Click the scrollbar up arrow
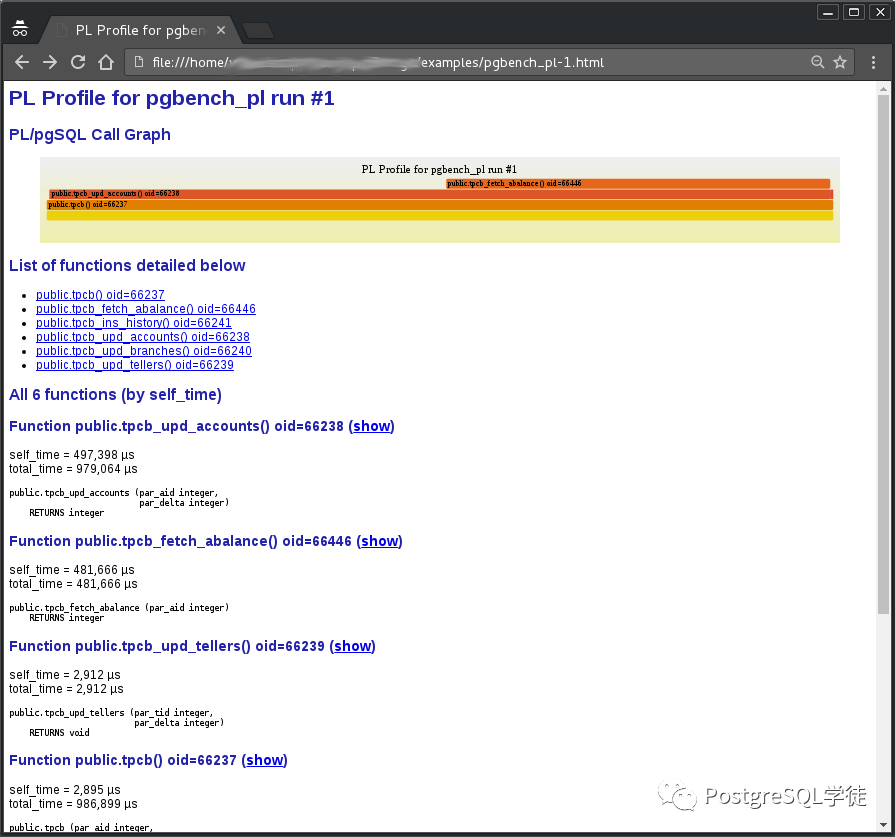The width and height of the screenshot is (895, 837). (x=883, y=89)
